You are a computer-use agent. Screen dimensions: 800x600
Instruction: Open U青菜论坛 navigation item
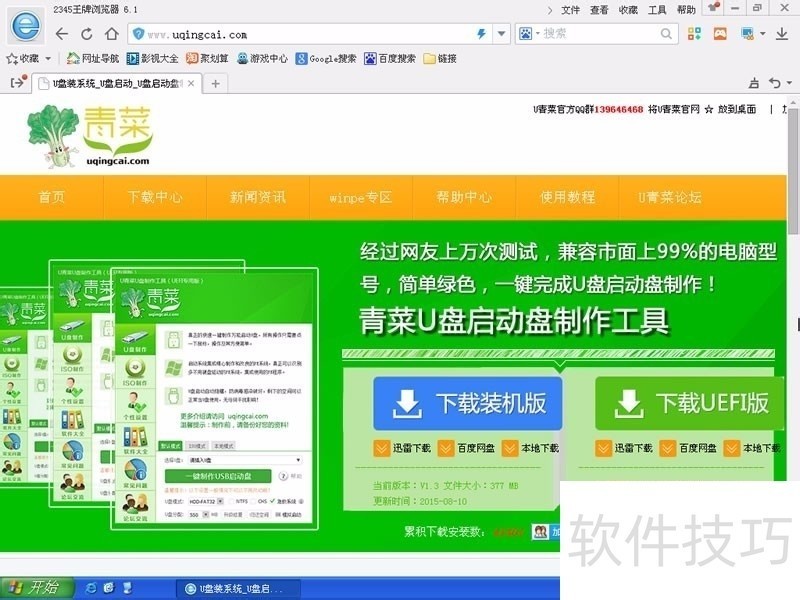click(x=670, y=197)
